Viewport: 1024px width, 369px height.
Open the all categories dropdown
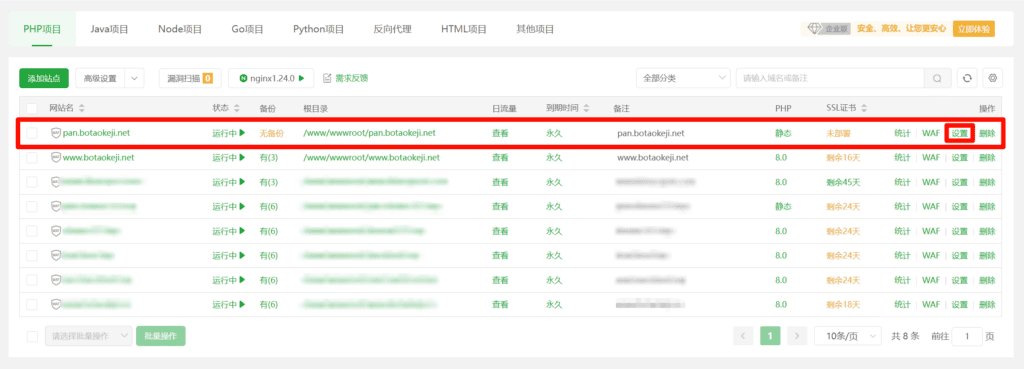tap(683, 78)
